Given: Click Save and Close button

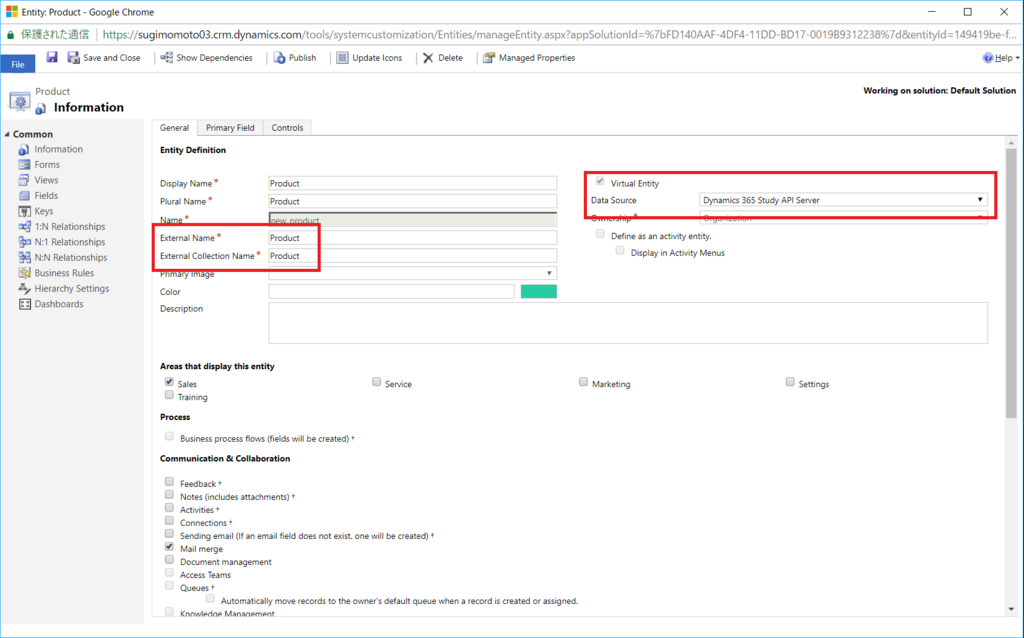Looking at the screenshot, I should pos(104,58).
